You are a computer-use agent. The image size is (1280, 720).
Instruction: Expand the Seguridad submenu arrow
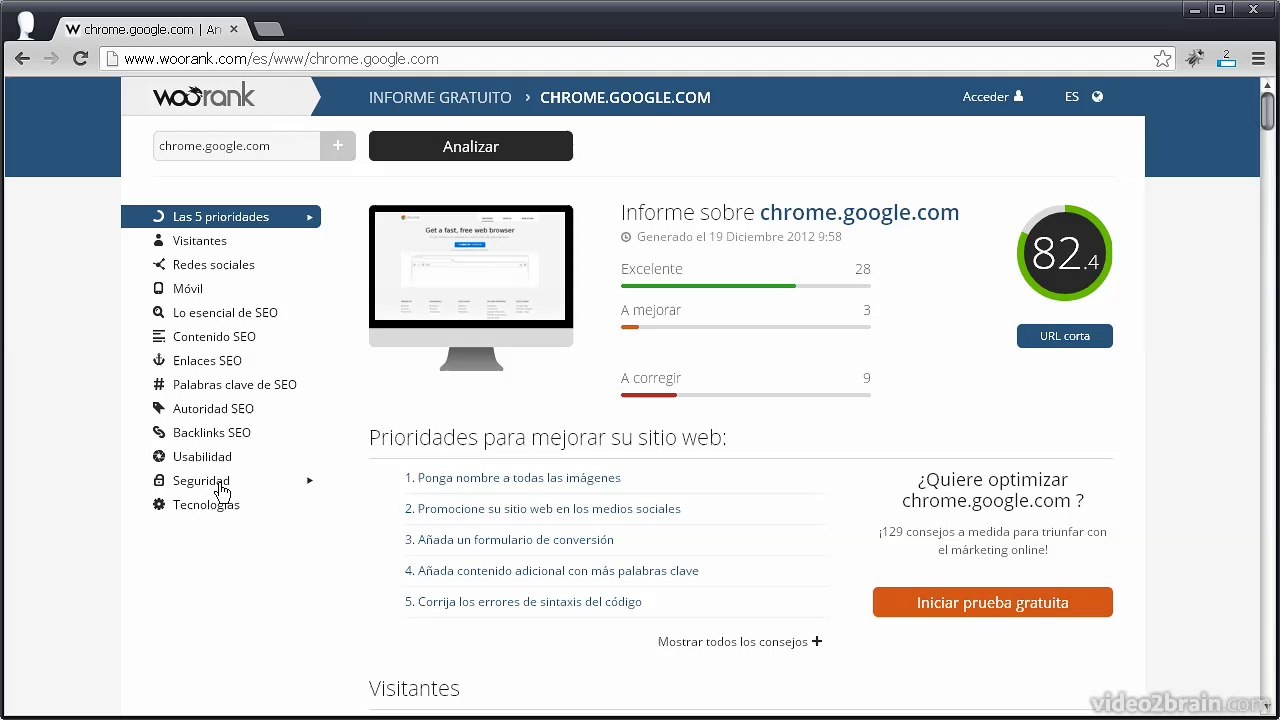tap(310, 481)
